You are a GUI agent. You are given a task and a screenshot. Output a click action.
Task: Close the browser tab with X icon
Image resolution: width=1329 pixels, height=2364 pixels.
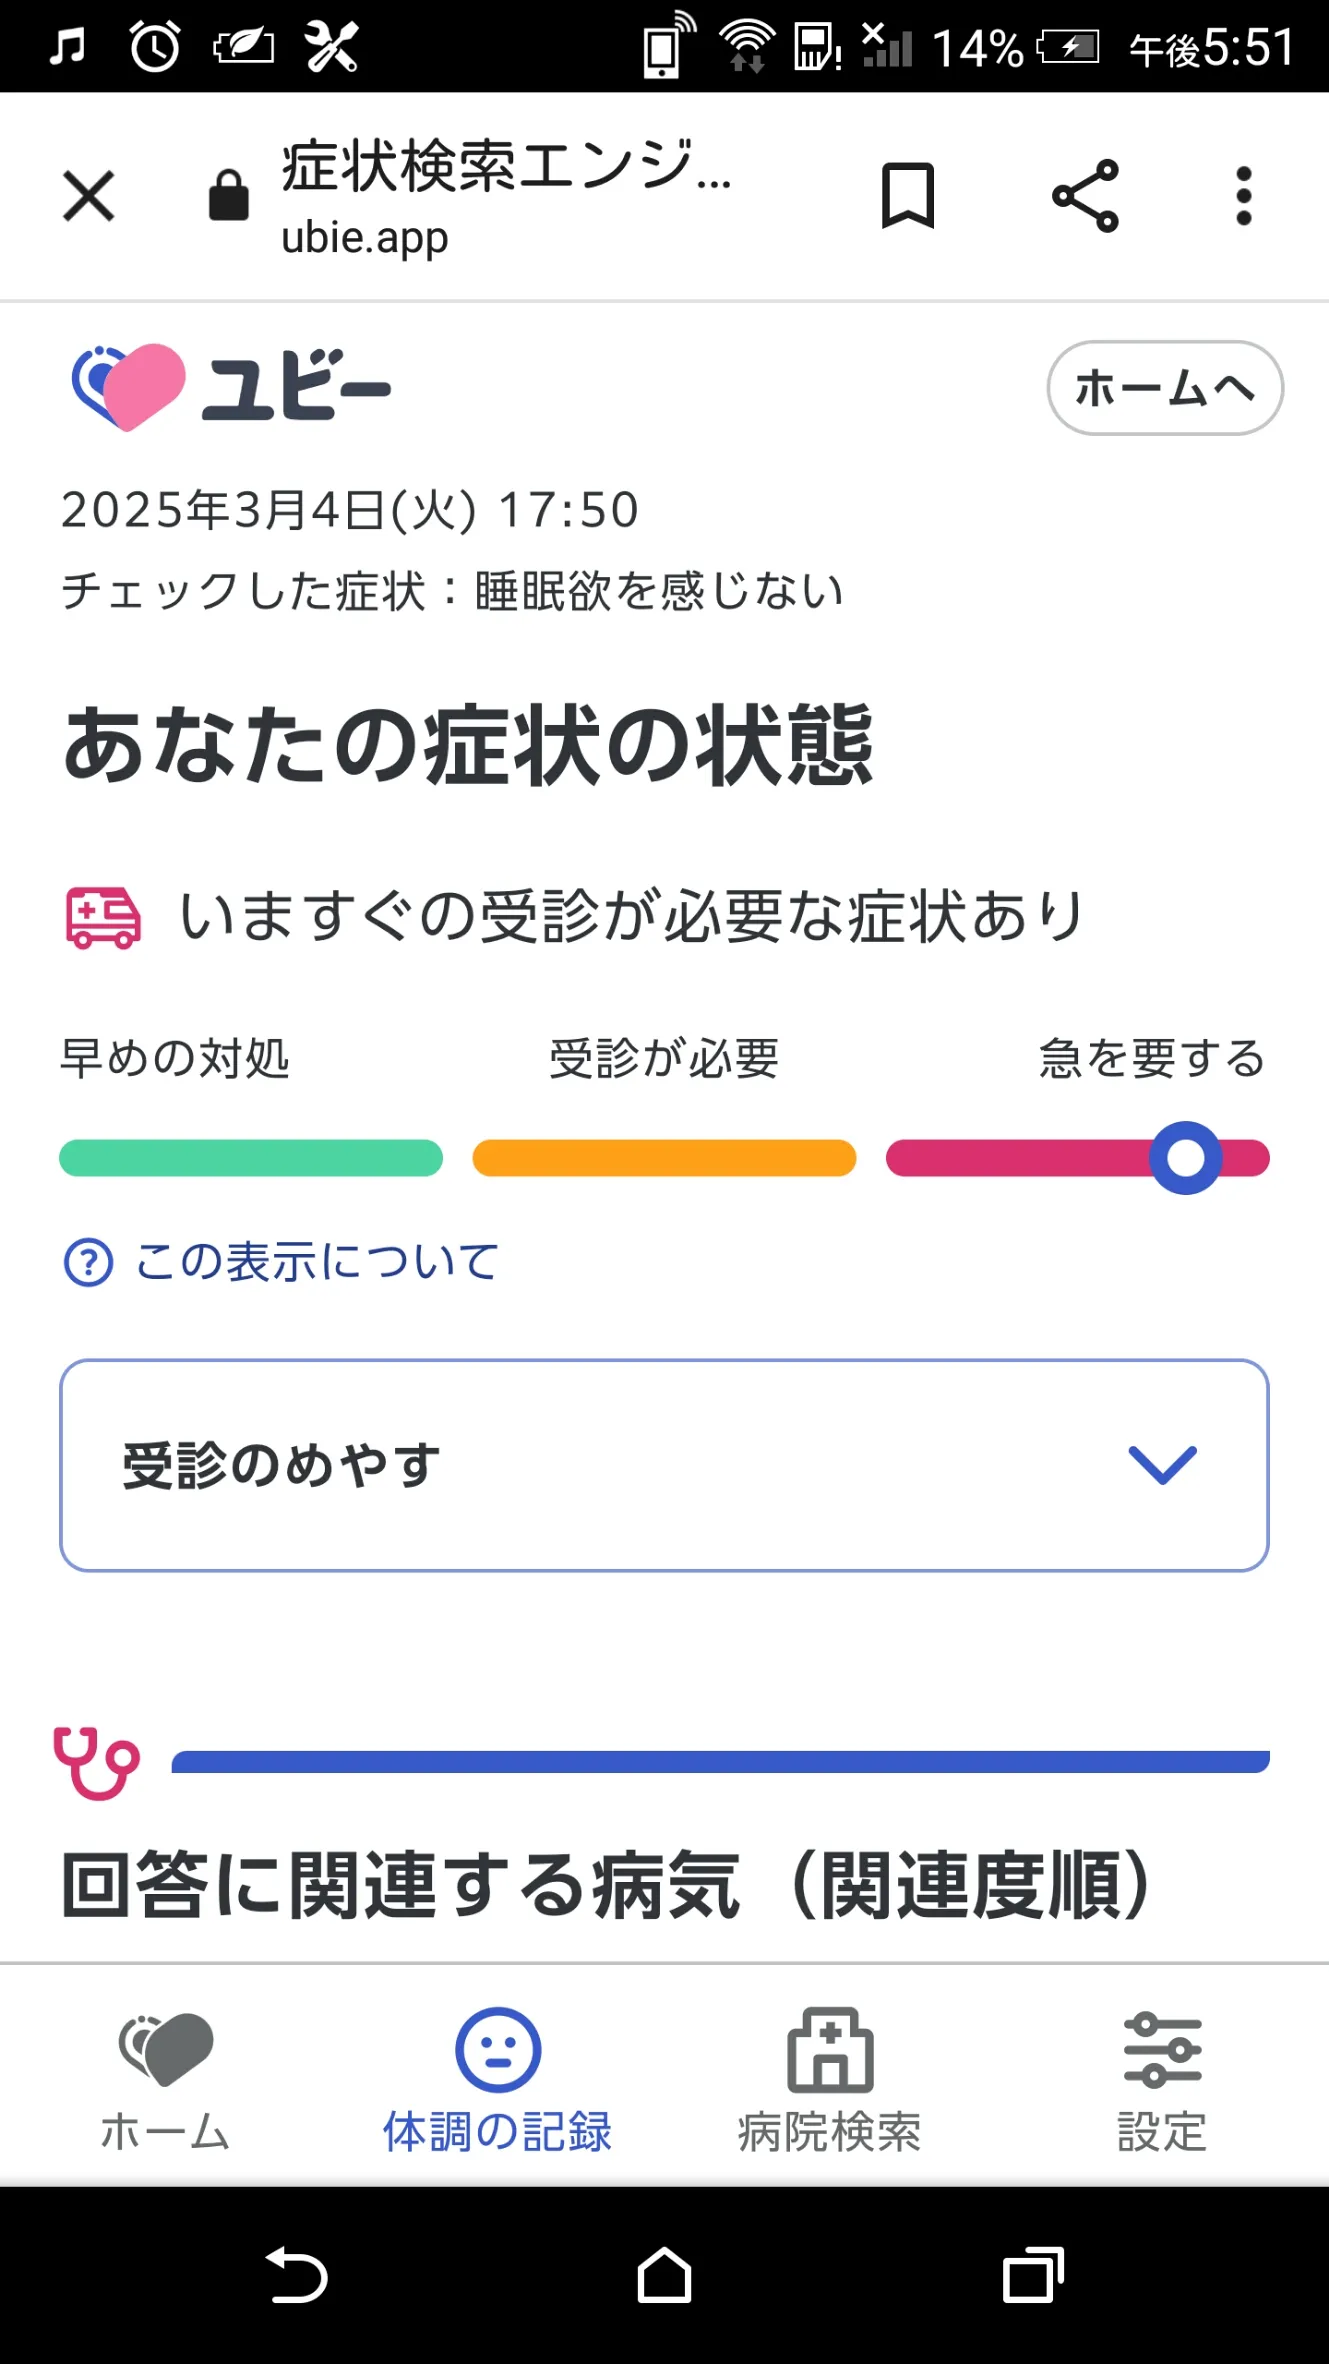pos(88,195)
